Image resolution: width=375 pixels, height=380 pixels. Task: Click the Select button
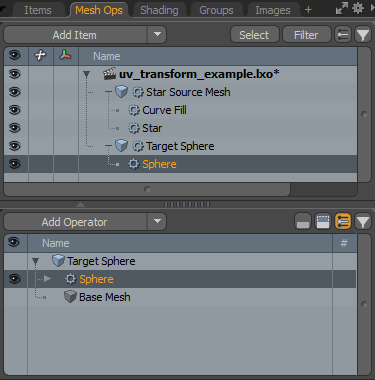coord(254,35)
